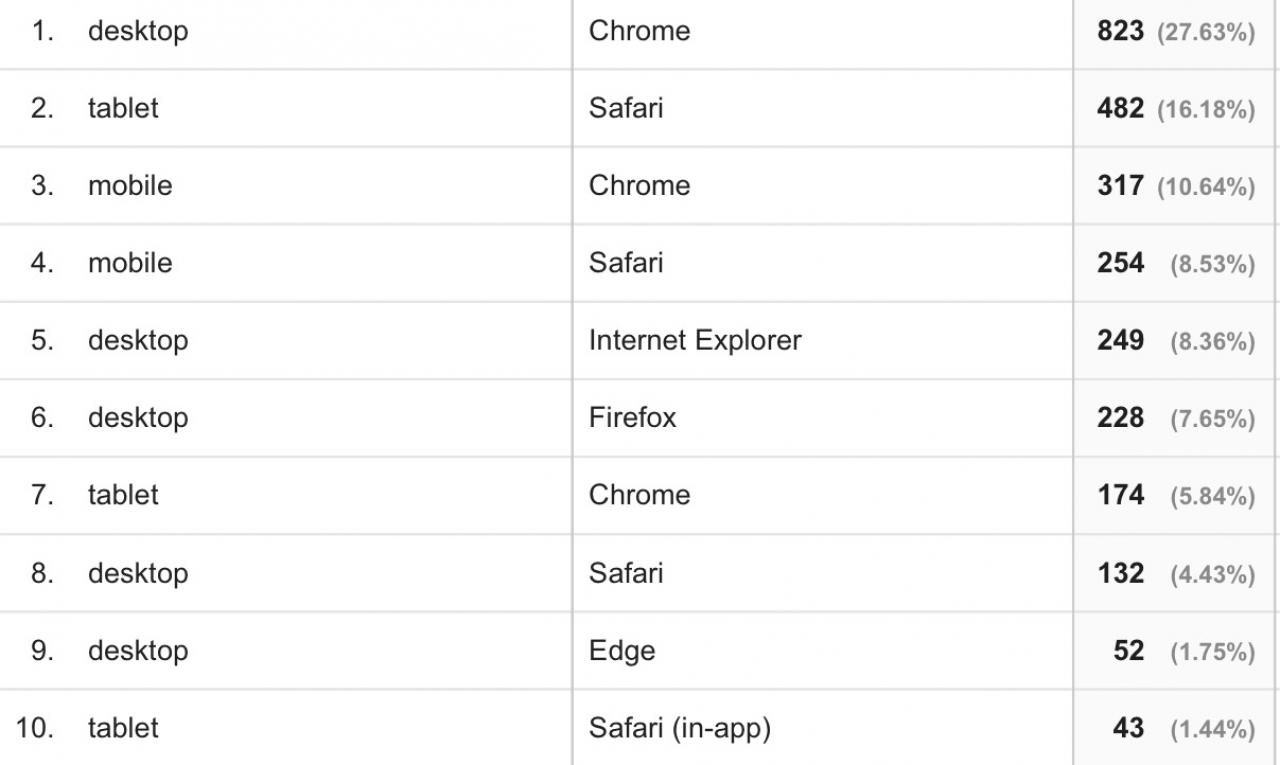This screenshot has width=1280, height=765.
Task: Click "Chrome" browser in row 1
Action: click(639, 31)
